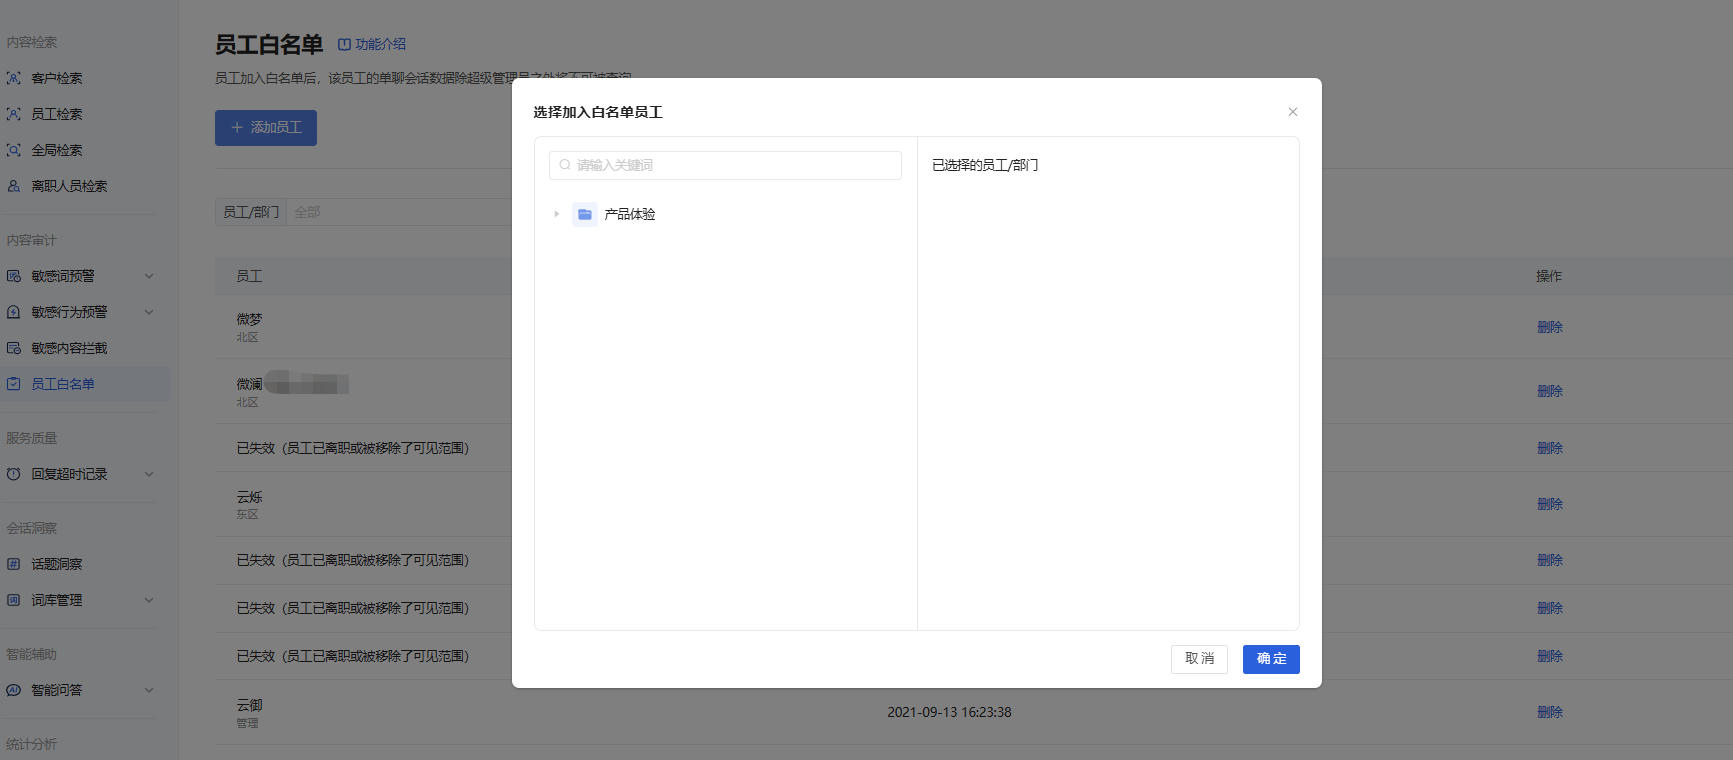Click the 2021-09-13 16:23:38 timestamp
Image resolution: width=1733 pixels, height=760 pixels.
click(949, 712)
